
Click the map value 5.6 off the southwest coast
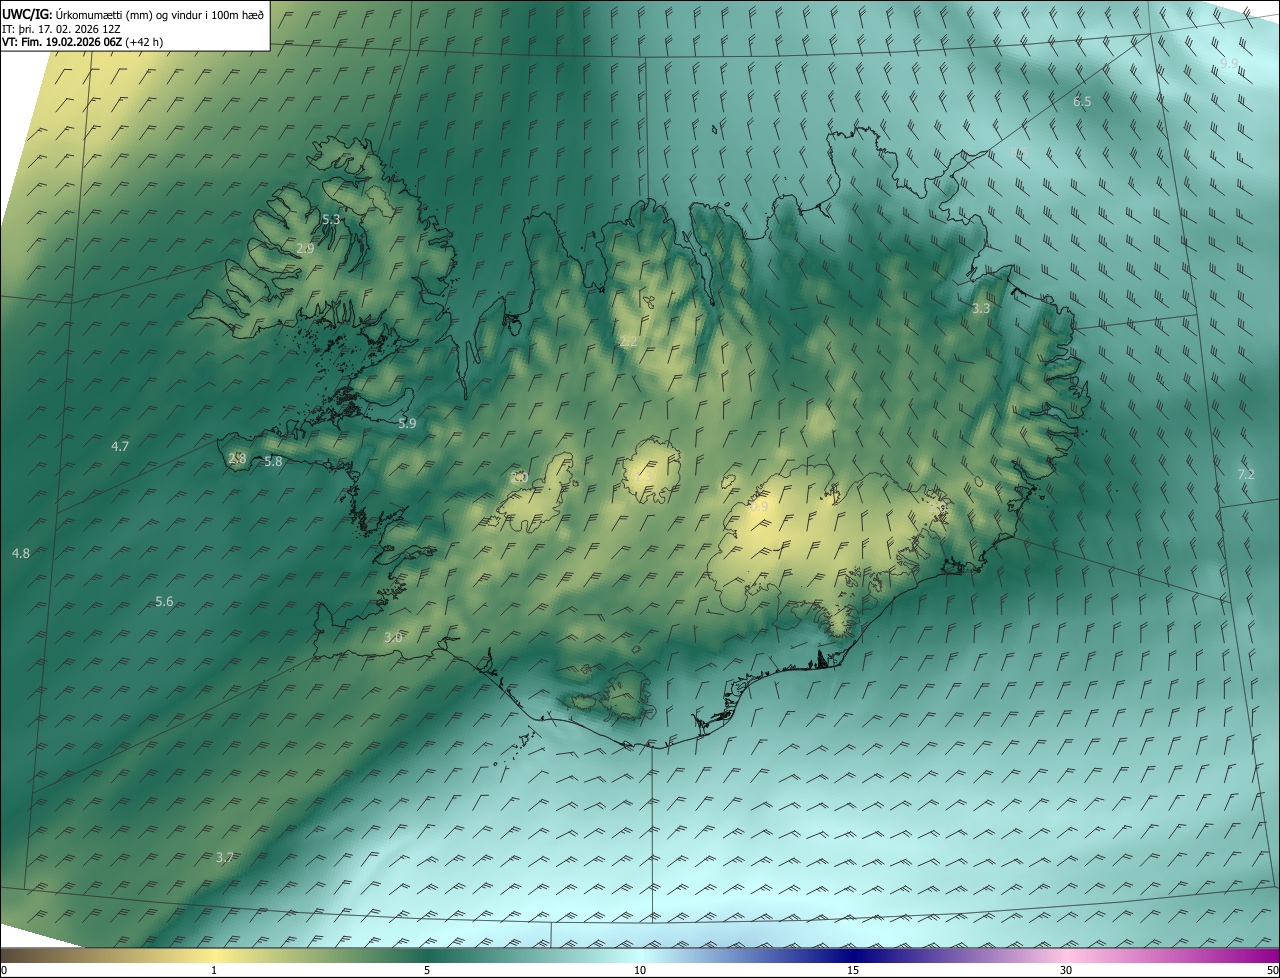click(165, 602)
